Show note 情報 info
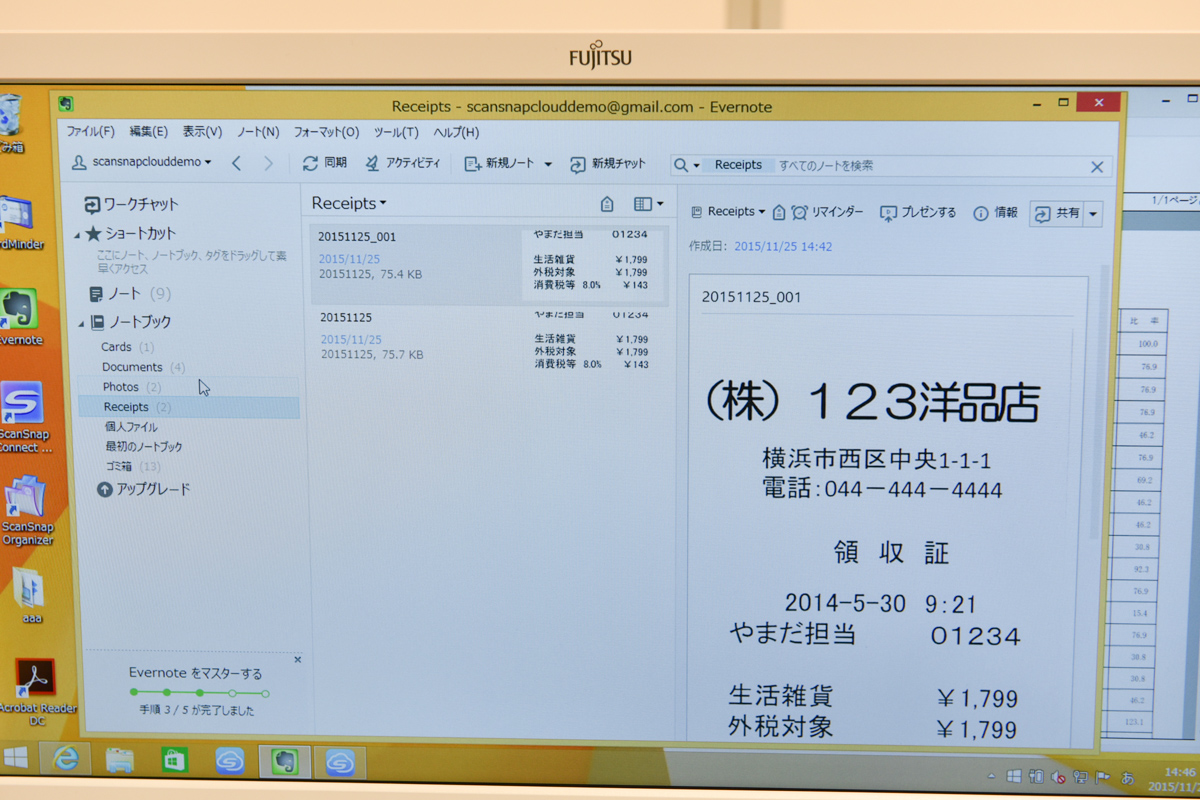This screenshot has height=800, width=1200. [x=995, y=213]
